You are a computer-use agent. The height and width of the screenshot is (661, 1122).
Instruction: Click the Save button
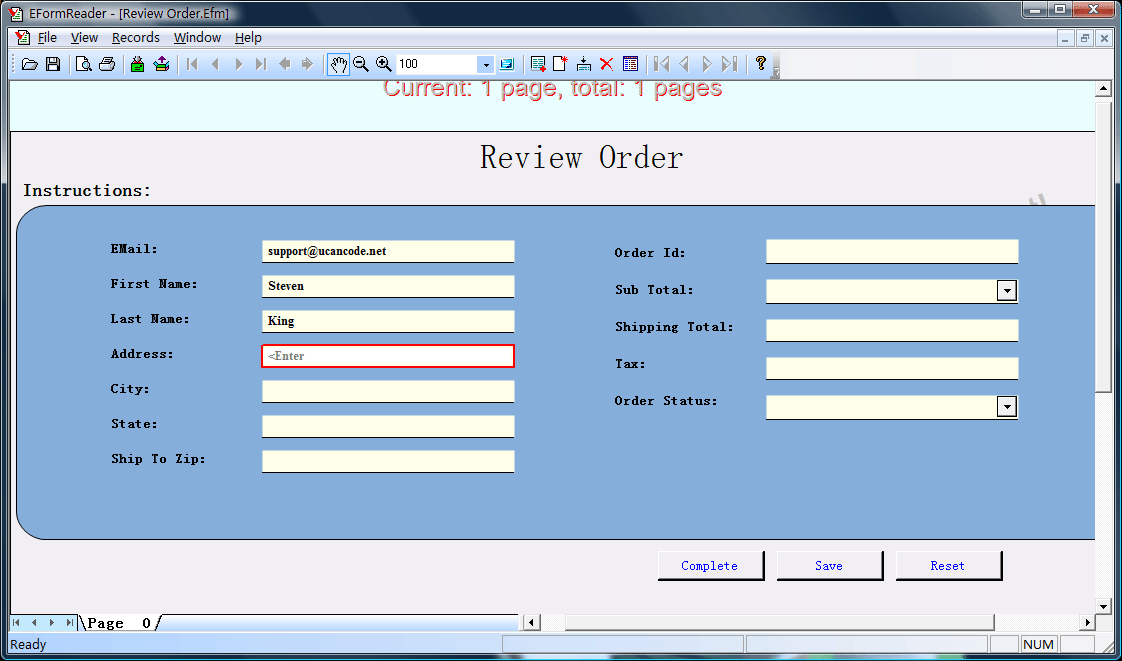830,565
